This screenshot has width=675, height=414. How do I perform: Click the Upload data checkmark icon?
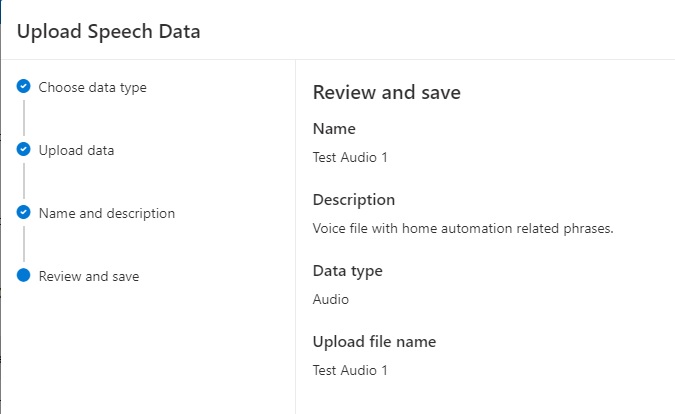[x=24, y=150]
